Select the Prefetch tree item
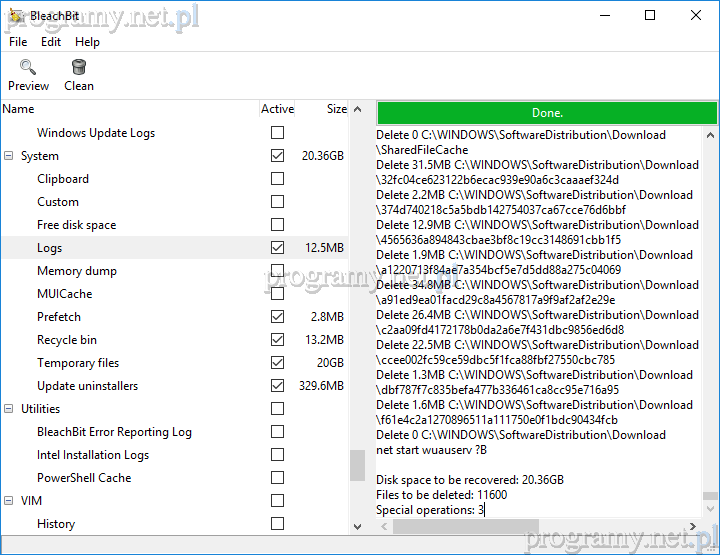The height and width of the screenshot is (555, 720). pos(58,317)
